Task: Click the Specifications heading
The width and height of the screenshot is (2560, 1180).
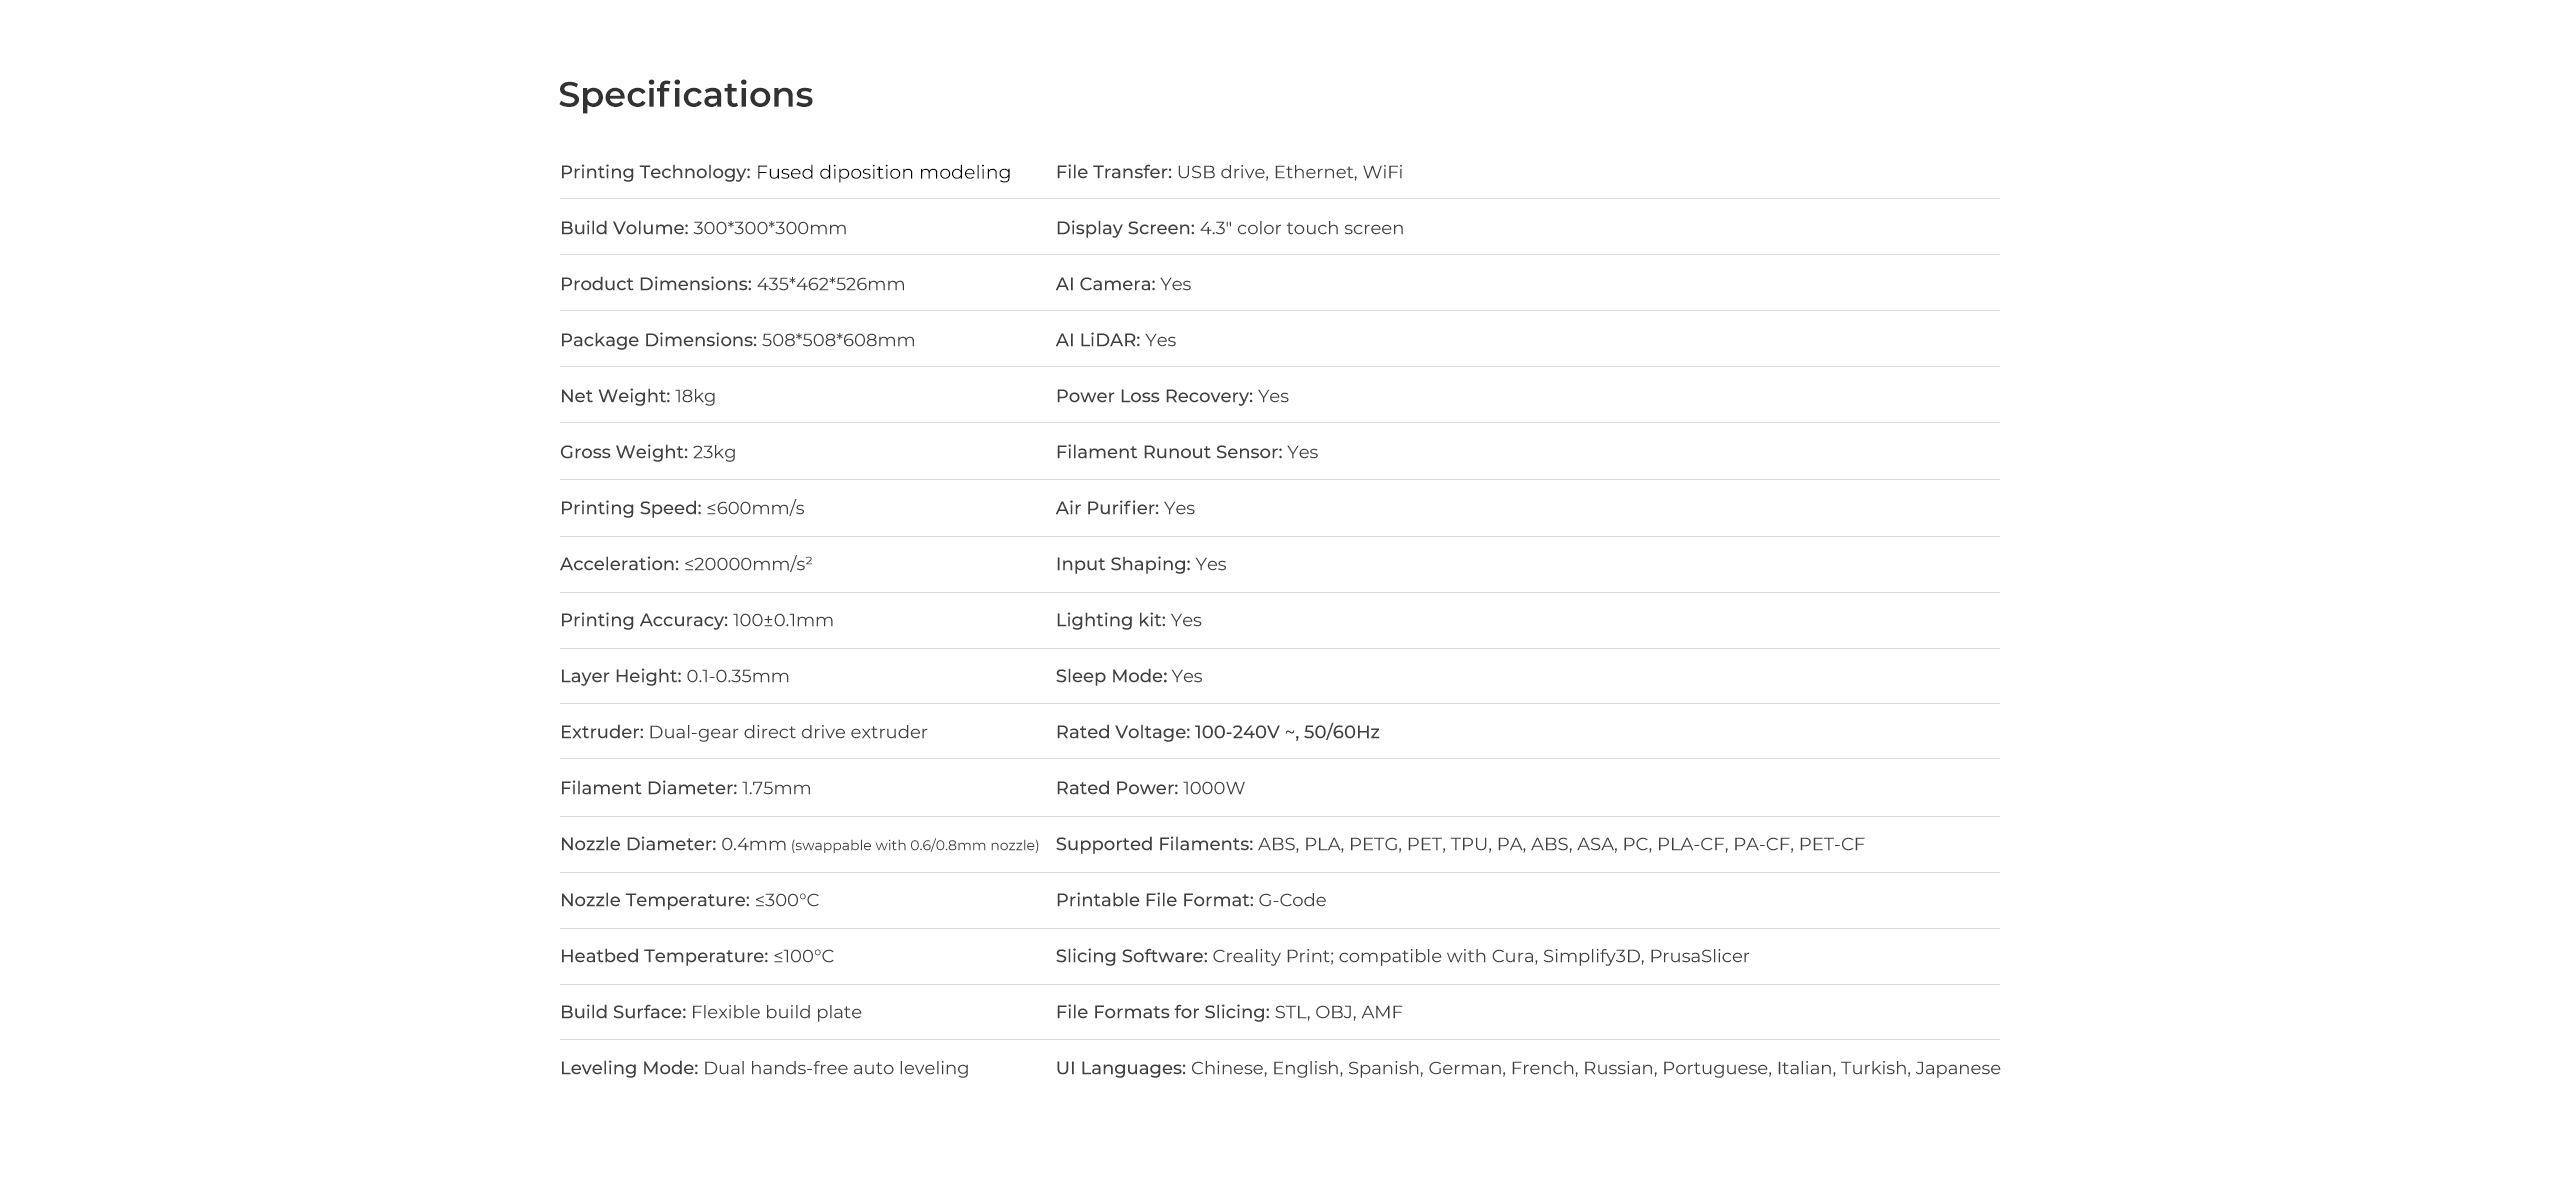Action: tap(685, 95)
